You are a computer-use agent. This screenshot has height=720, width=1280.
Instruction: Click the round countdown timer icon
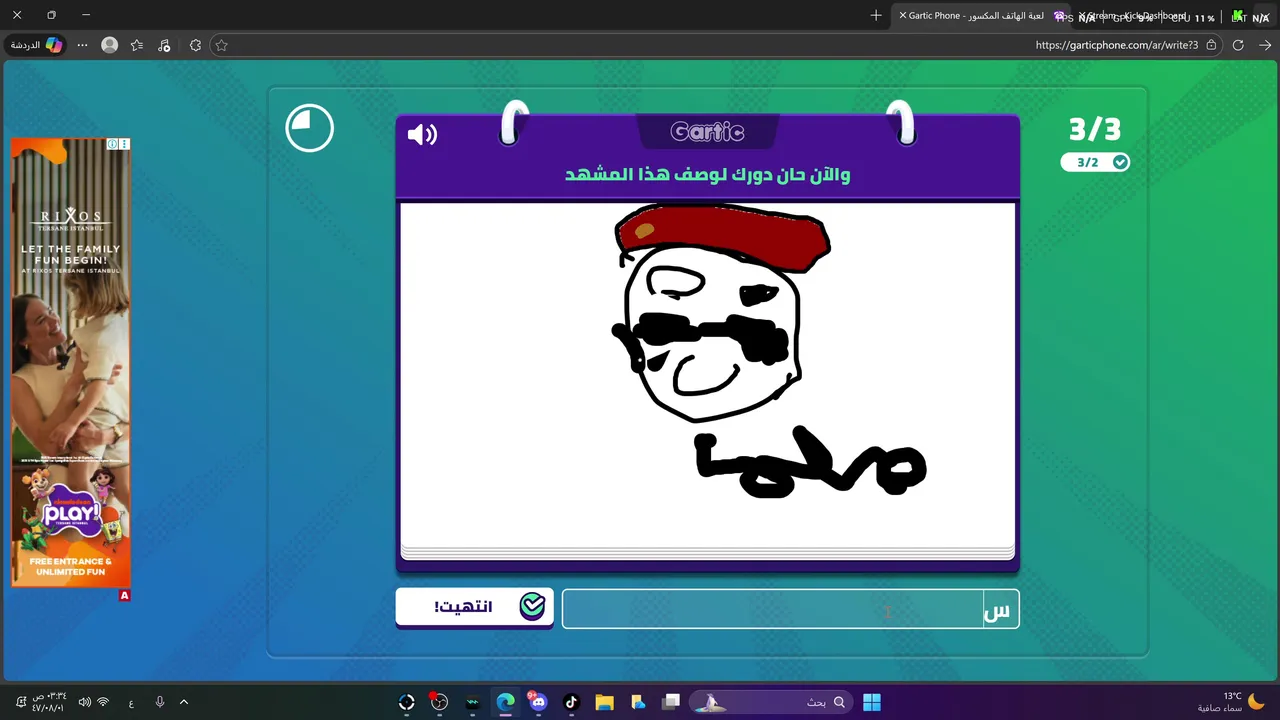point(309,128)
